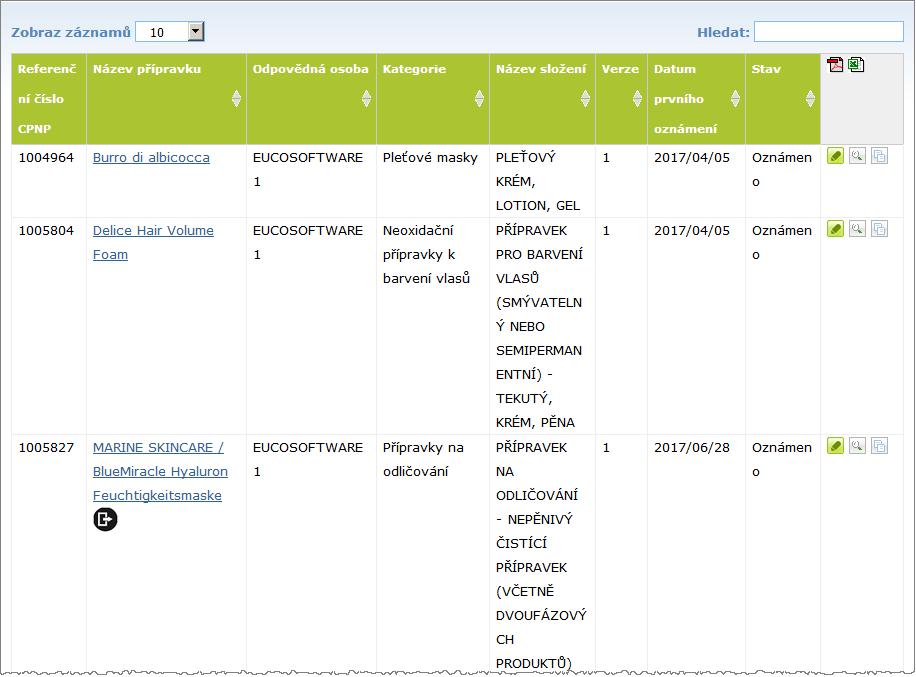View details icon for Delice Hair Volume Foam
This screenshot has height=677, width=916.
pos(857,229)
